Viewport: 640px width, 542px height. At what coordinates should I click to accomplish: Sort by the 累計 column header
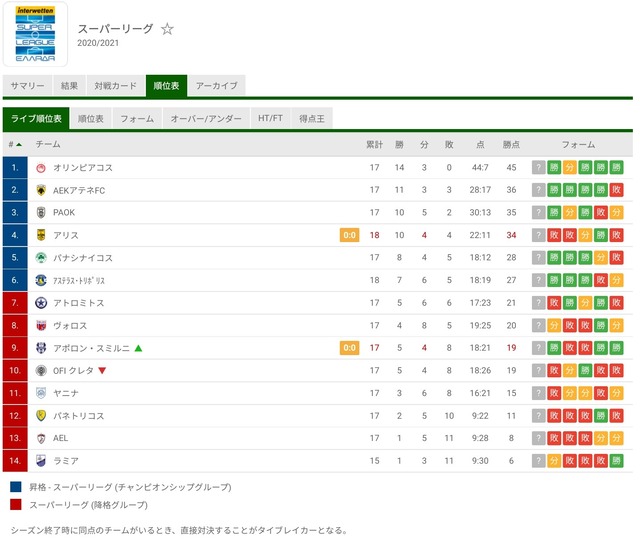click(x=374, y=144)
